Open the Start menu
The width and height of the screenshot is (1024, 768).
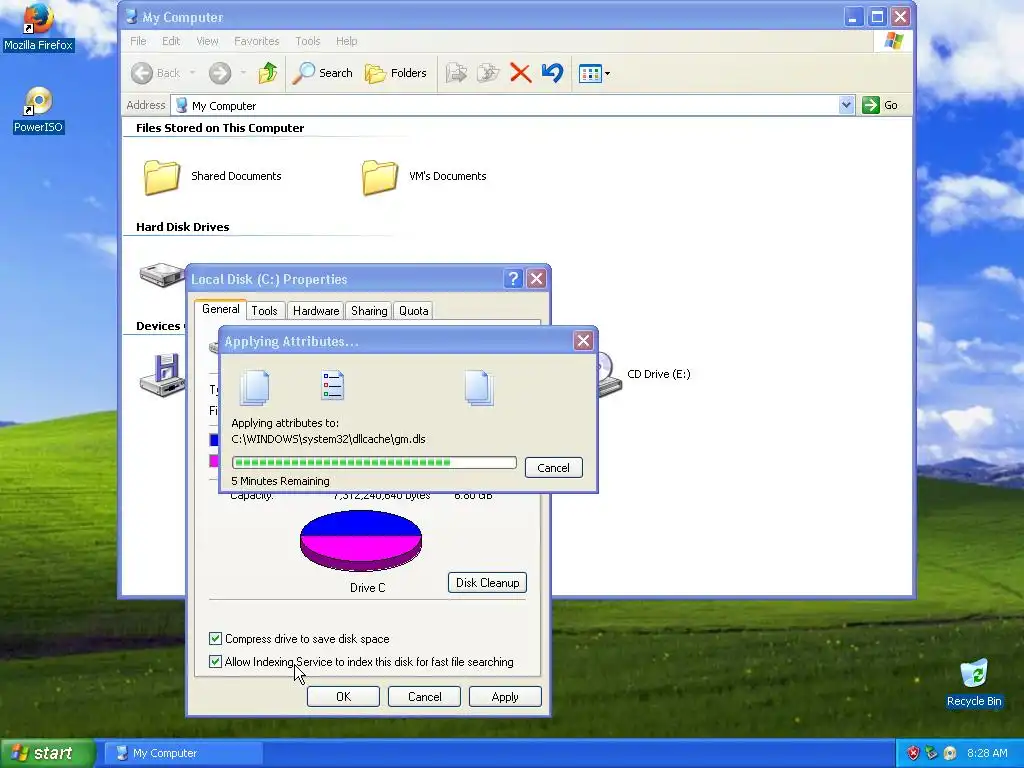(47, 753)
